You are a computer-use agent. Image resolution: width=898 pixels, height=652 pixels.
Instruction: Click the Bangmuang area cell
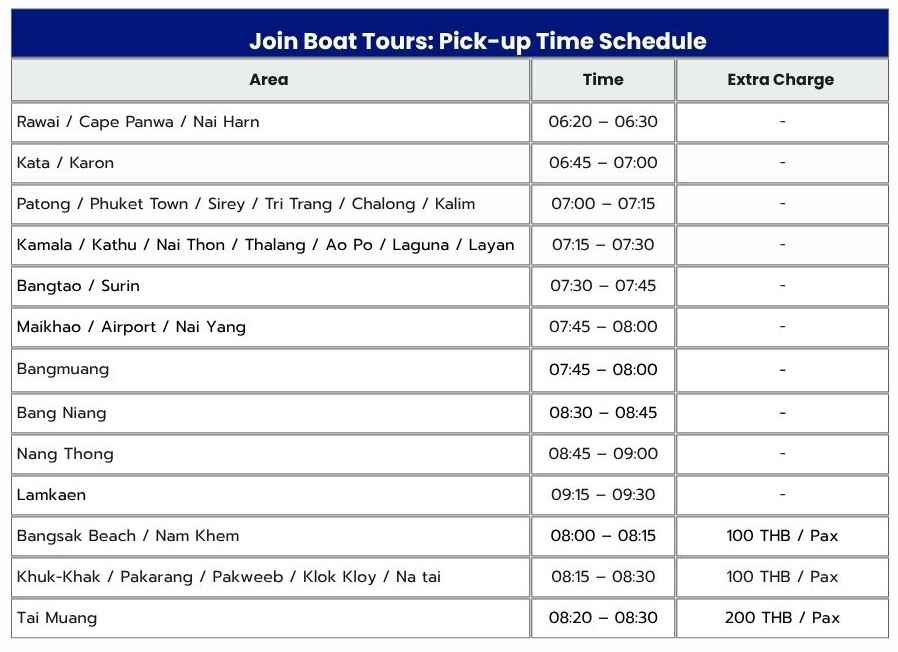[x=63, y=369]
